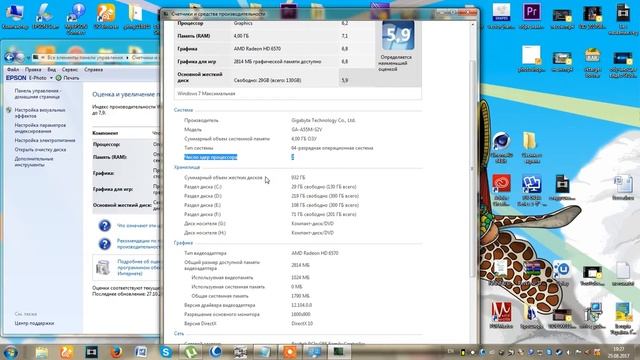Click the 'Раздел диска (E:)' row label
The image size is (640, 360).
tap(202, 205)
